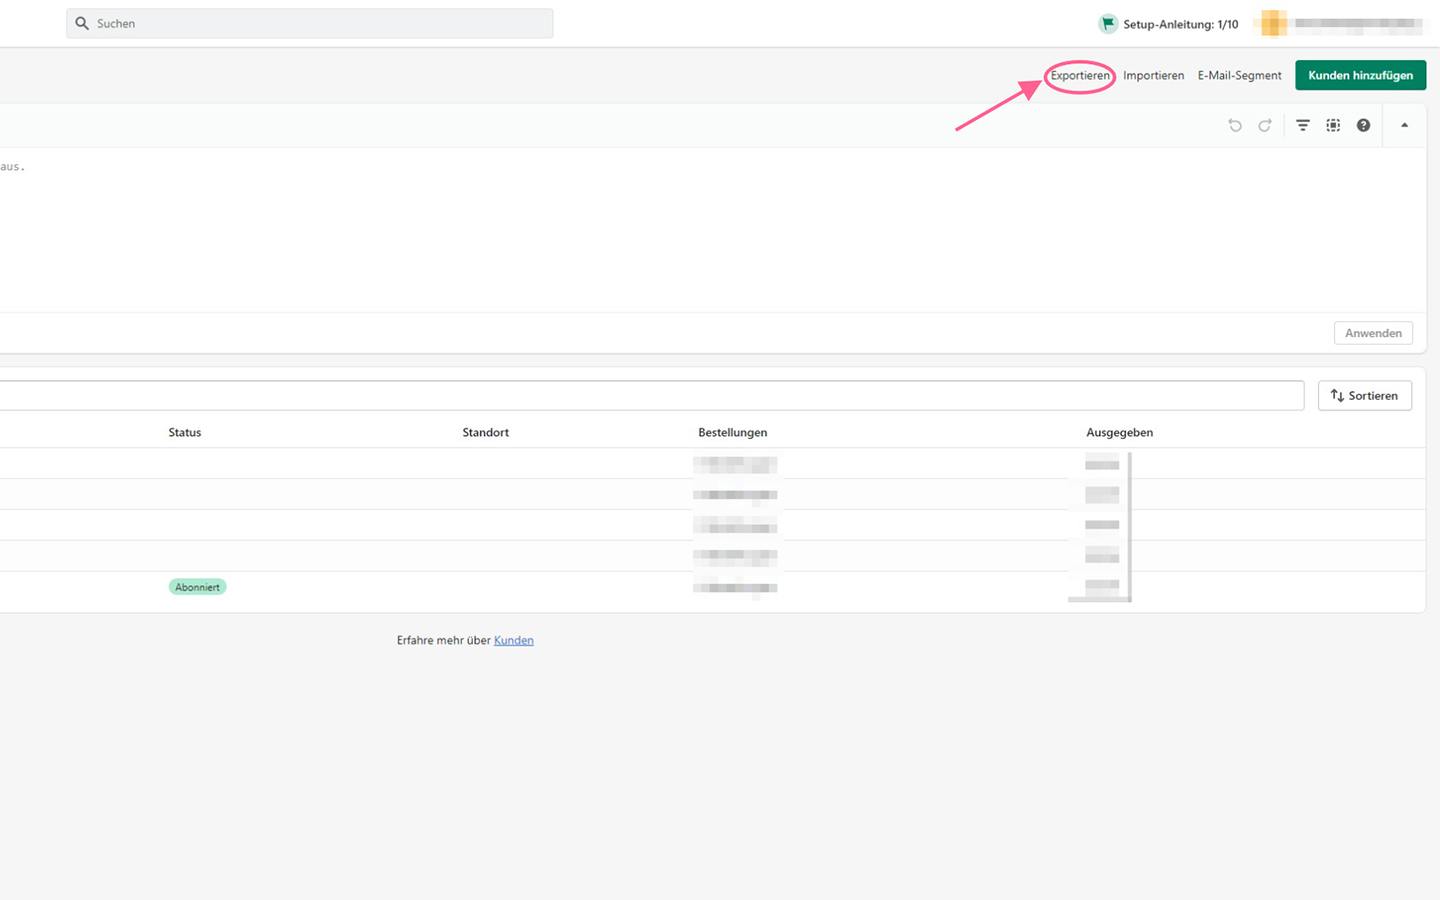Viewport: 1440px width, 900px height.
Task: Click the green flag setup icon
Action: click(x=1107, y=24)
